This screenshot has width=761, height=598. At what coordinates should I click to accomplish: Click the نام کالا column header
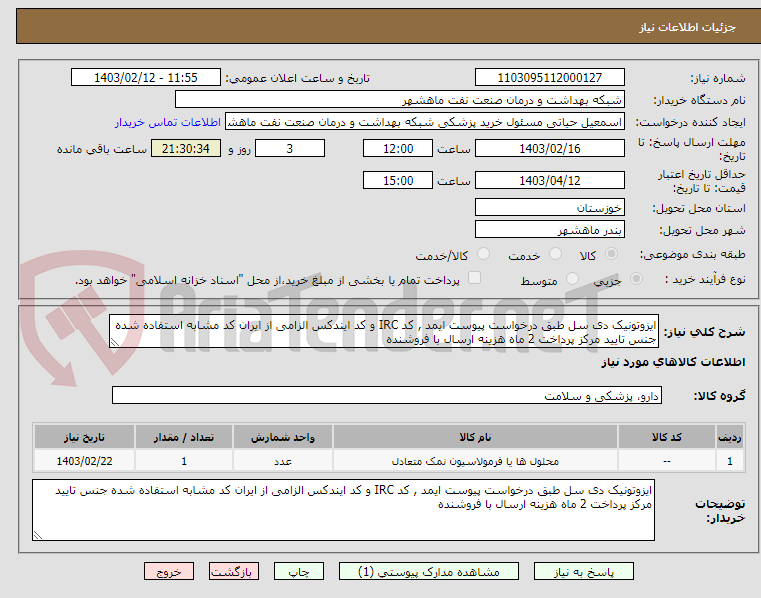475,437
